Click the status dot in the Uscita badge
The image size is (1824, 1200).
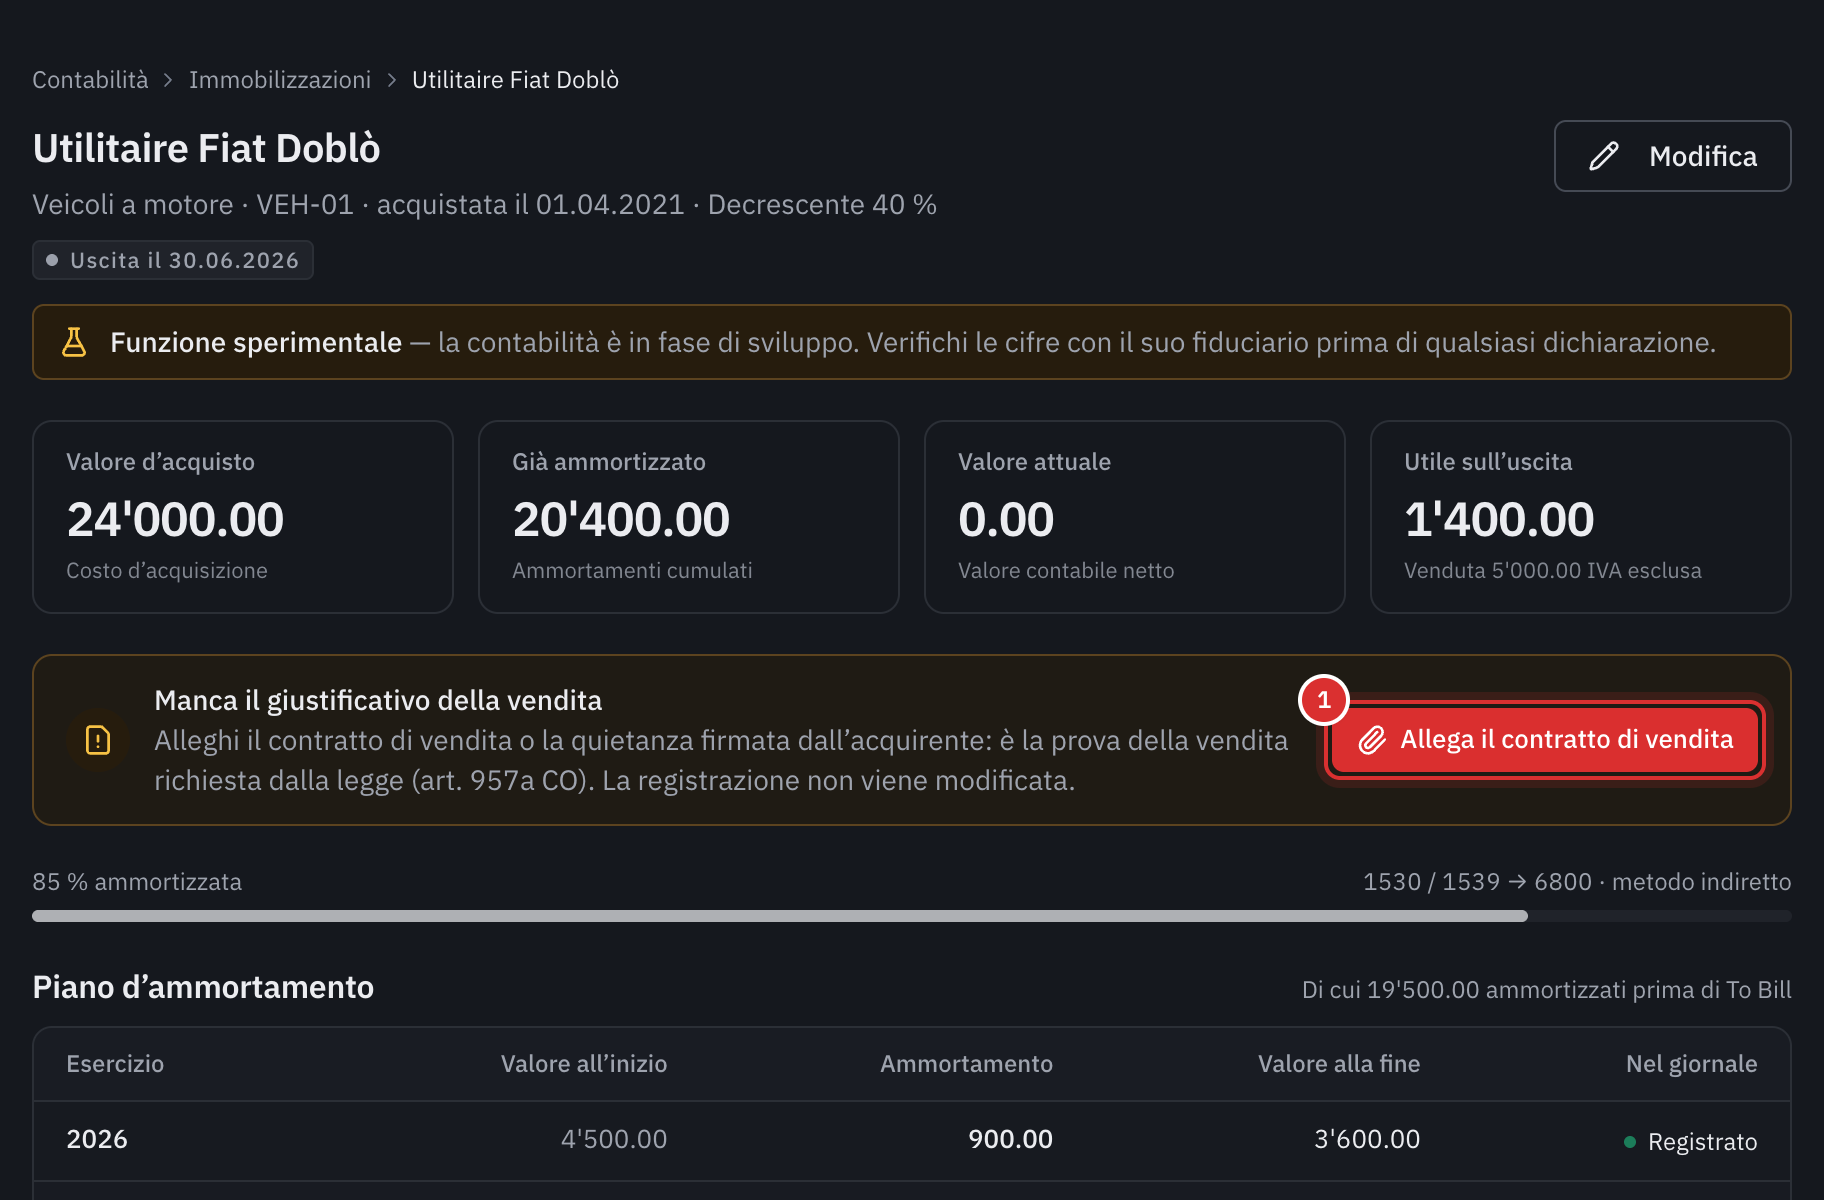click(x=52, y=260)
